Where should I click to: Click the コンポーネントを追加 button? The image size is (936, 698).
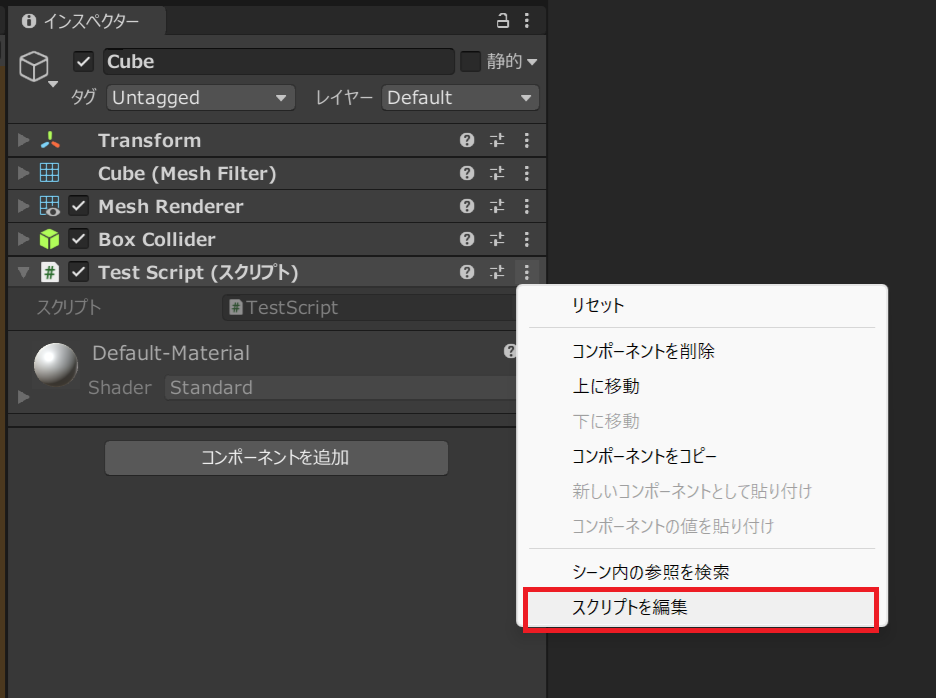pyautogui.click(x=276, y=458)
